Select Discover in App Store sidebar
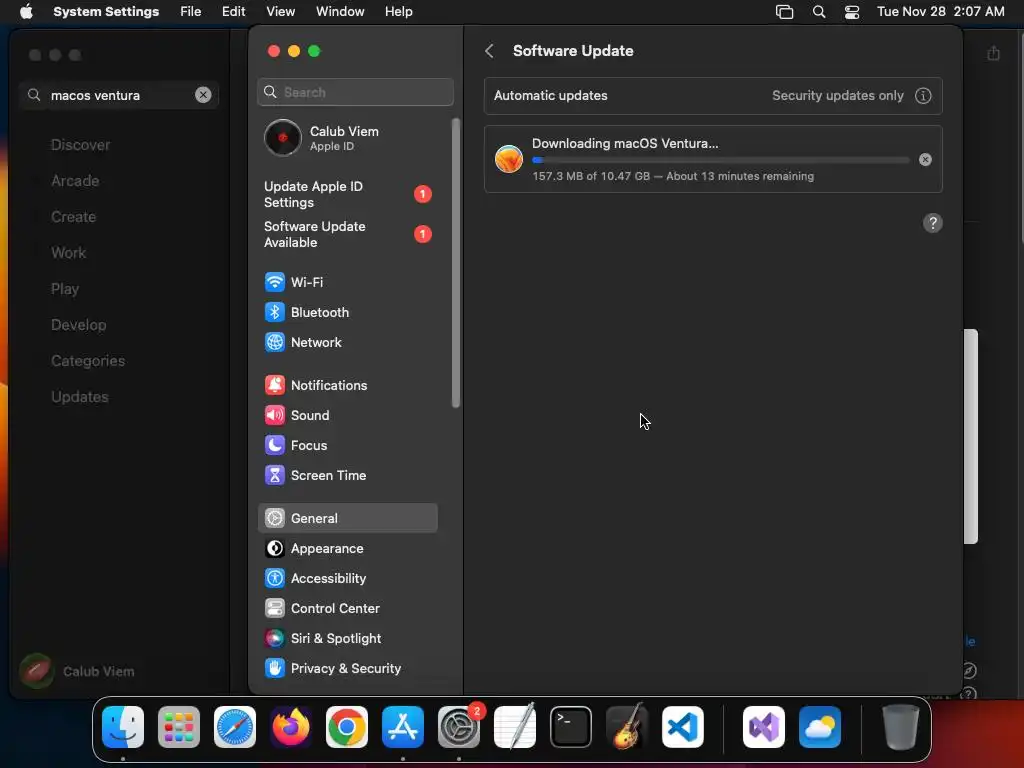1024x768 pixels. (x=80, y=145)
